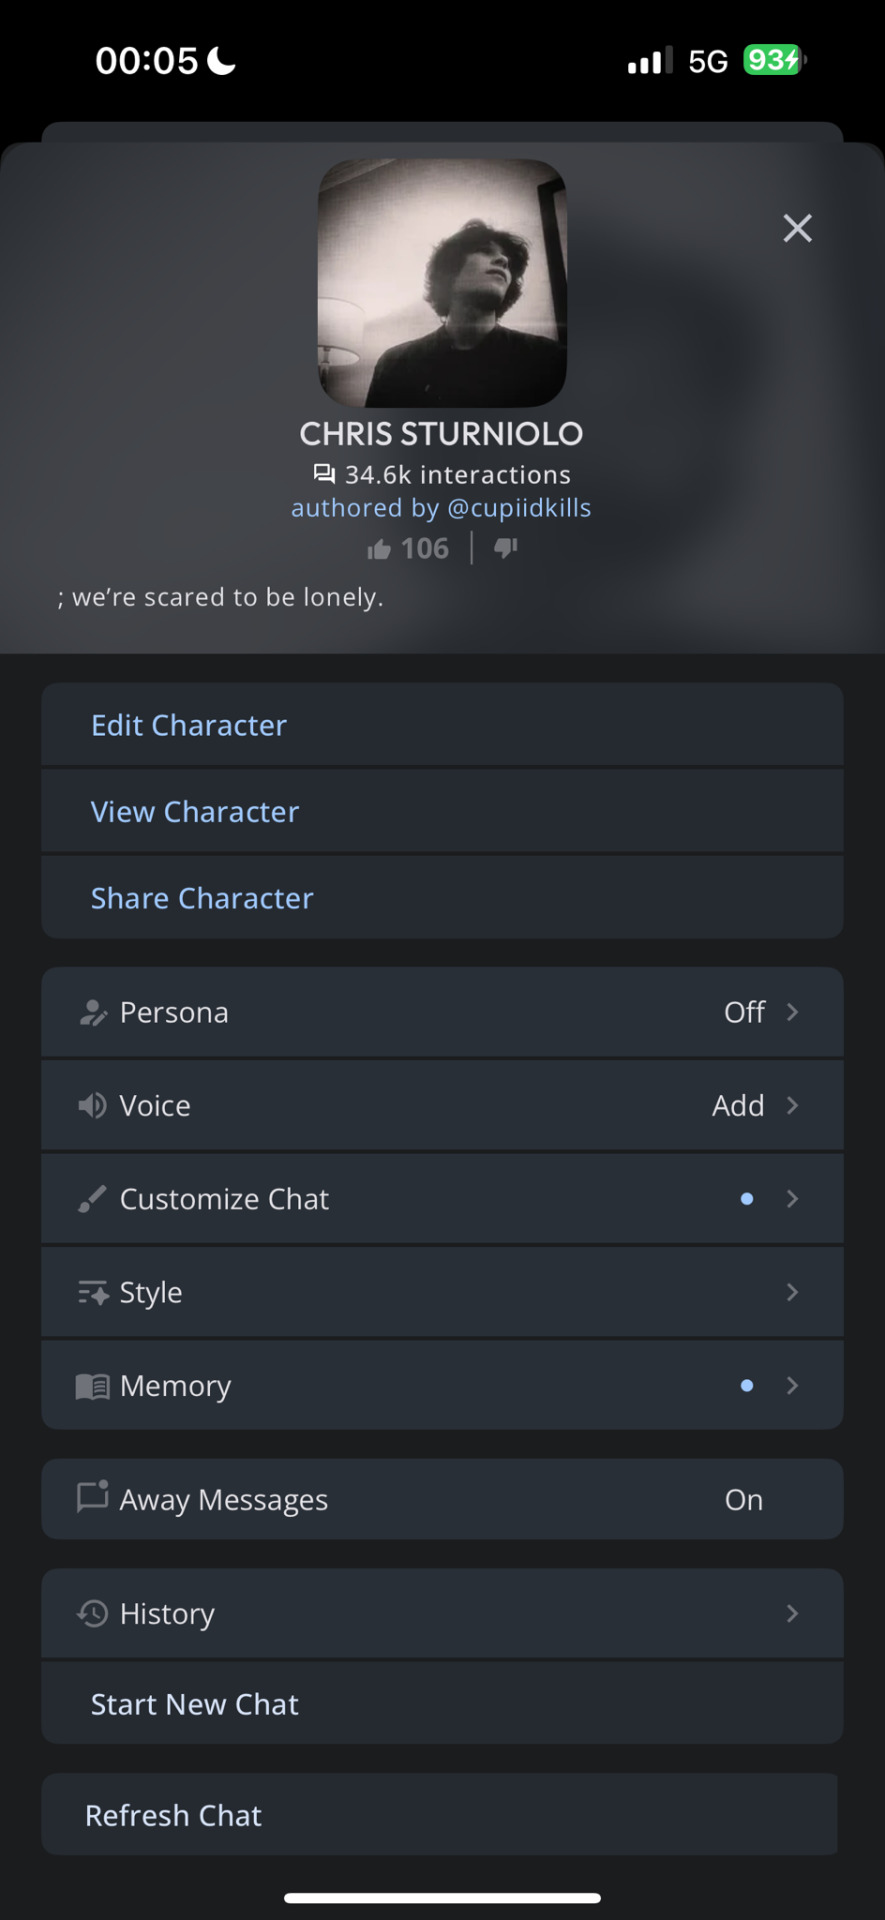Tap the thumbs up like icon
The width and height of the screenshot is (885, 1920).
[379, 549]
